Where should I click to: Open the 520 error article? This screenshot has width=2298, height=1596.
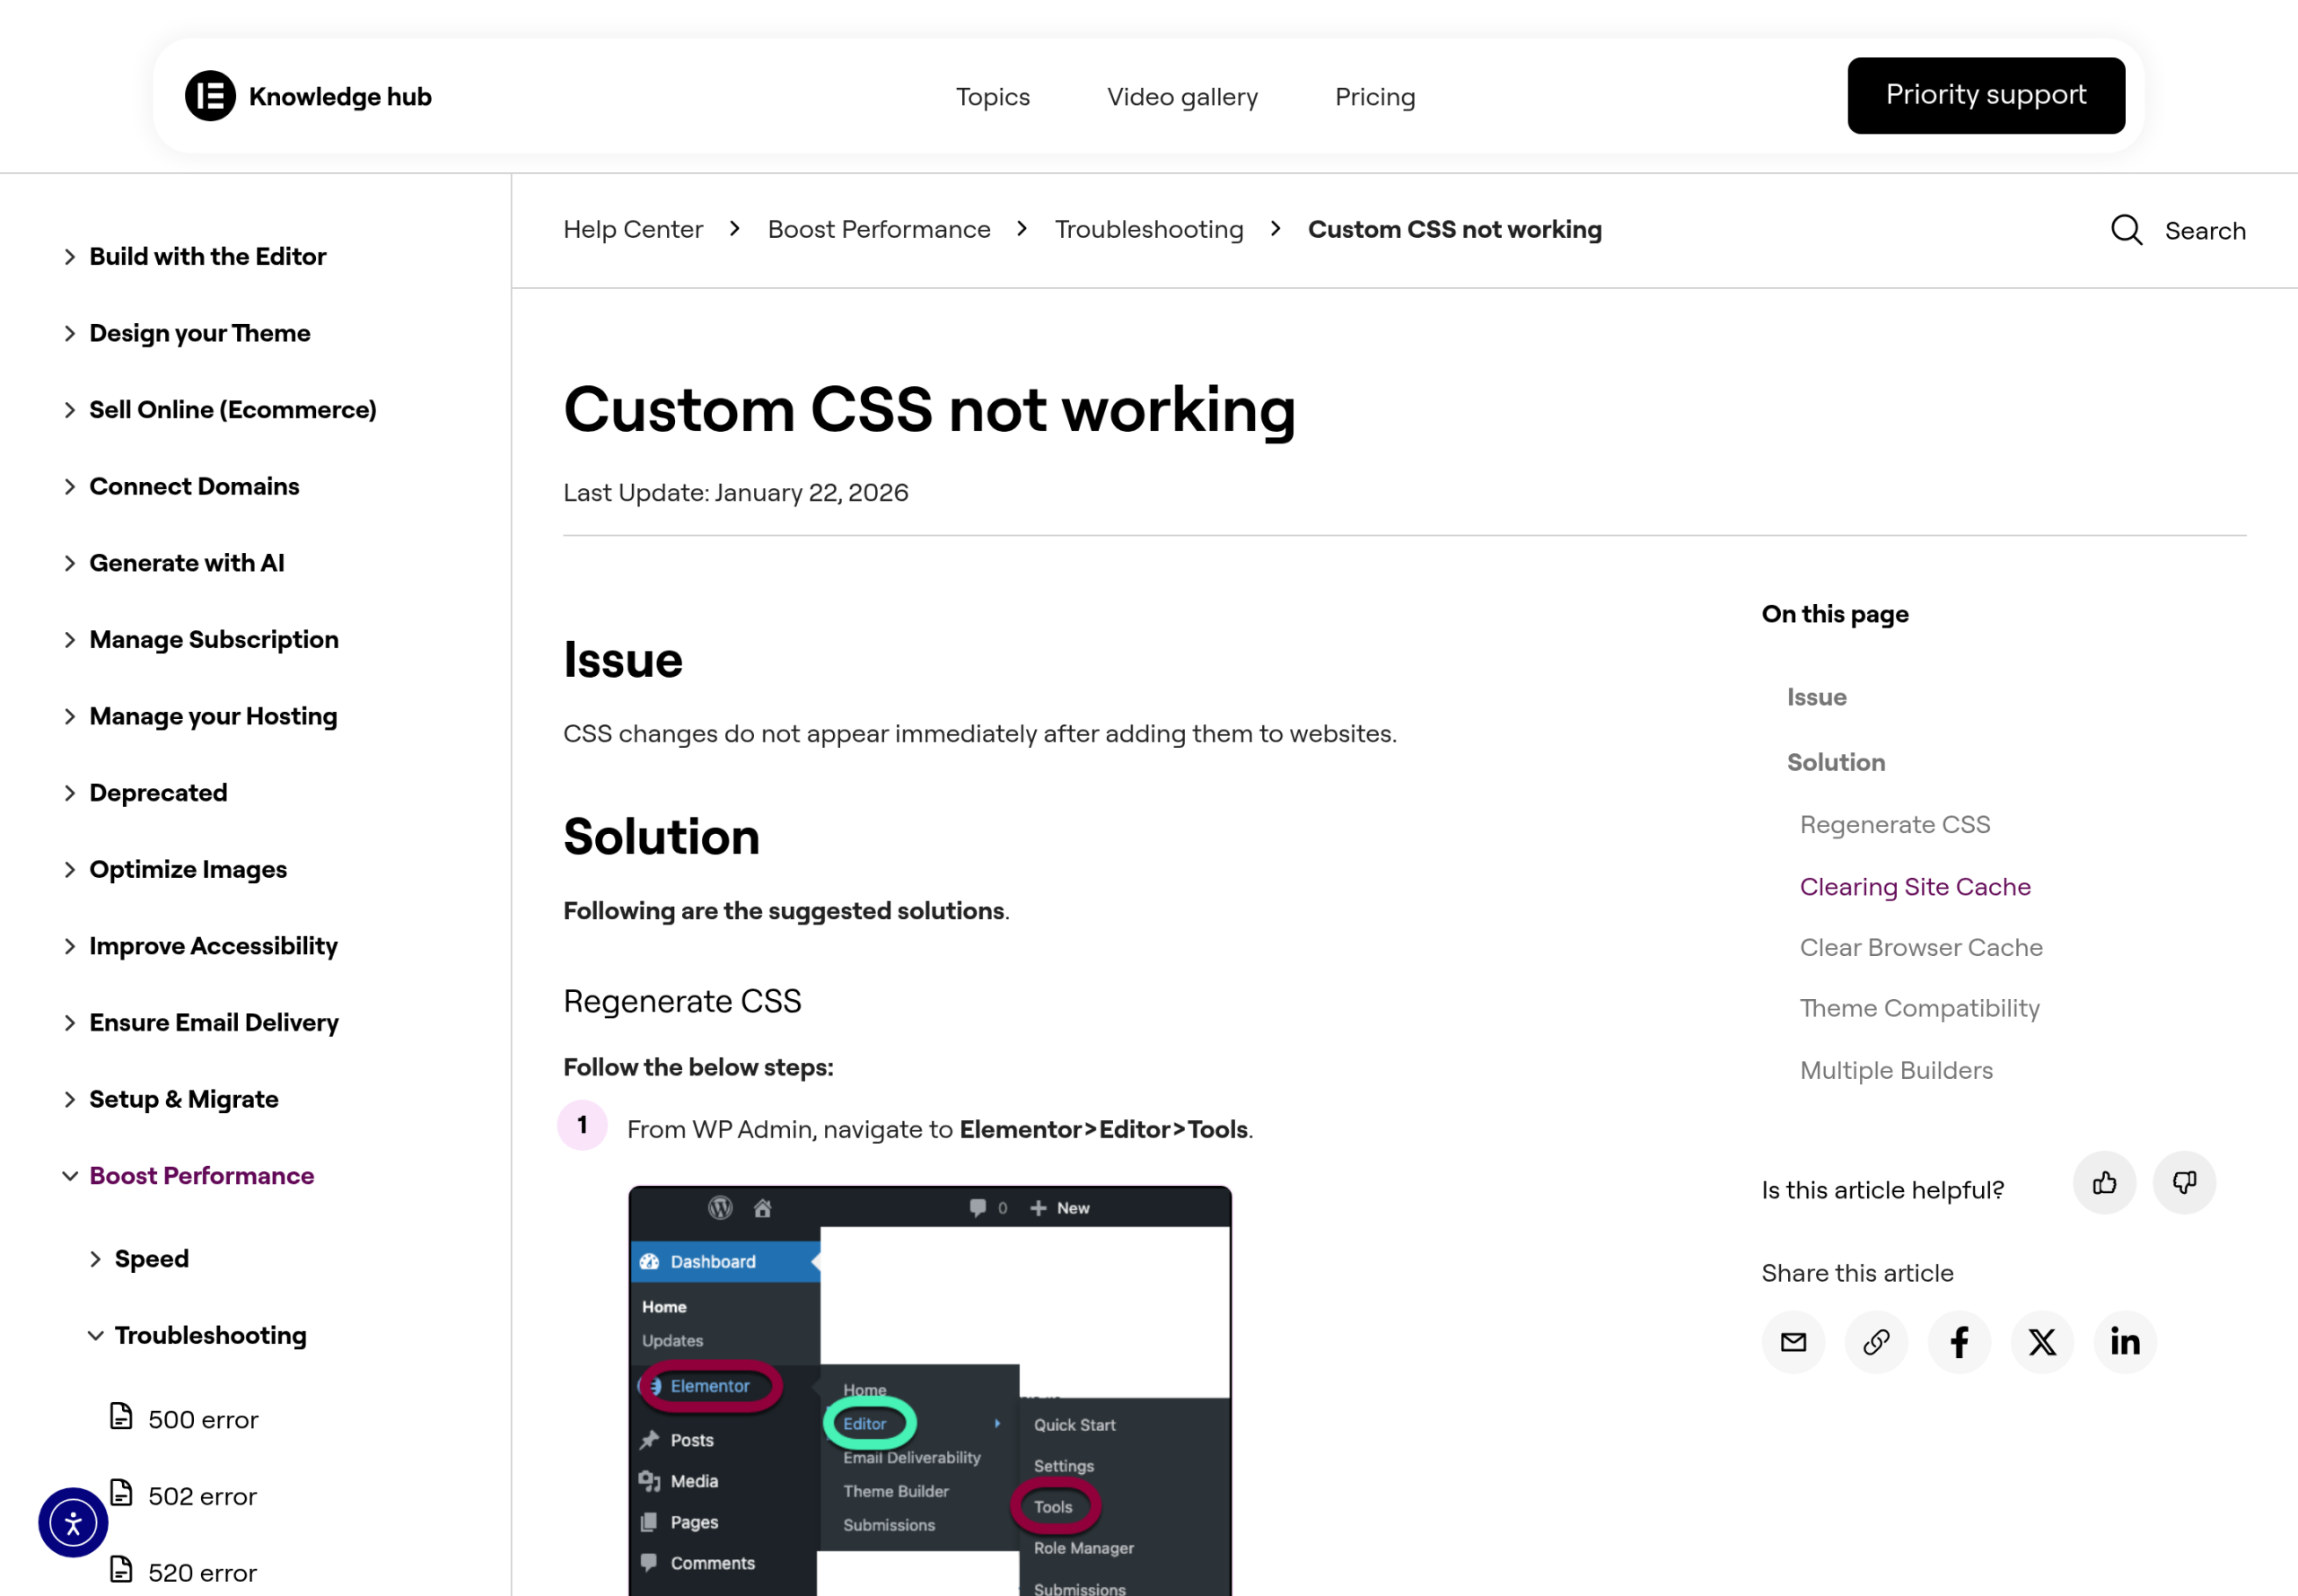click(202, 1573)
